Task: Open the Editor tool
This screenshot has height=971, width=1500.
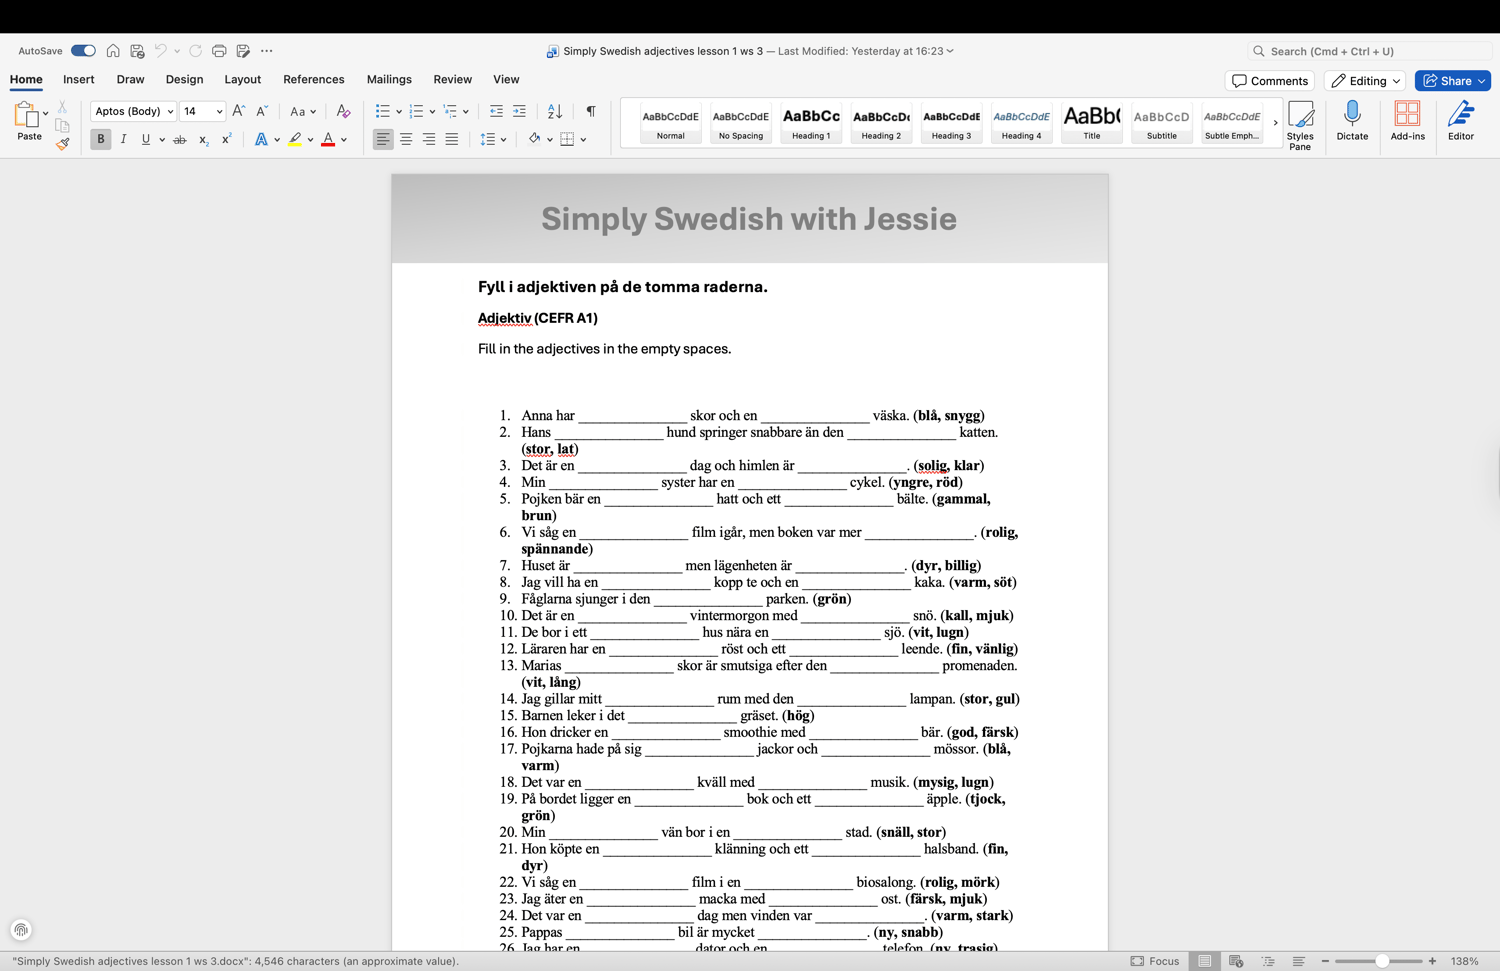Action: point(1460,121)
